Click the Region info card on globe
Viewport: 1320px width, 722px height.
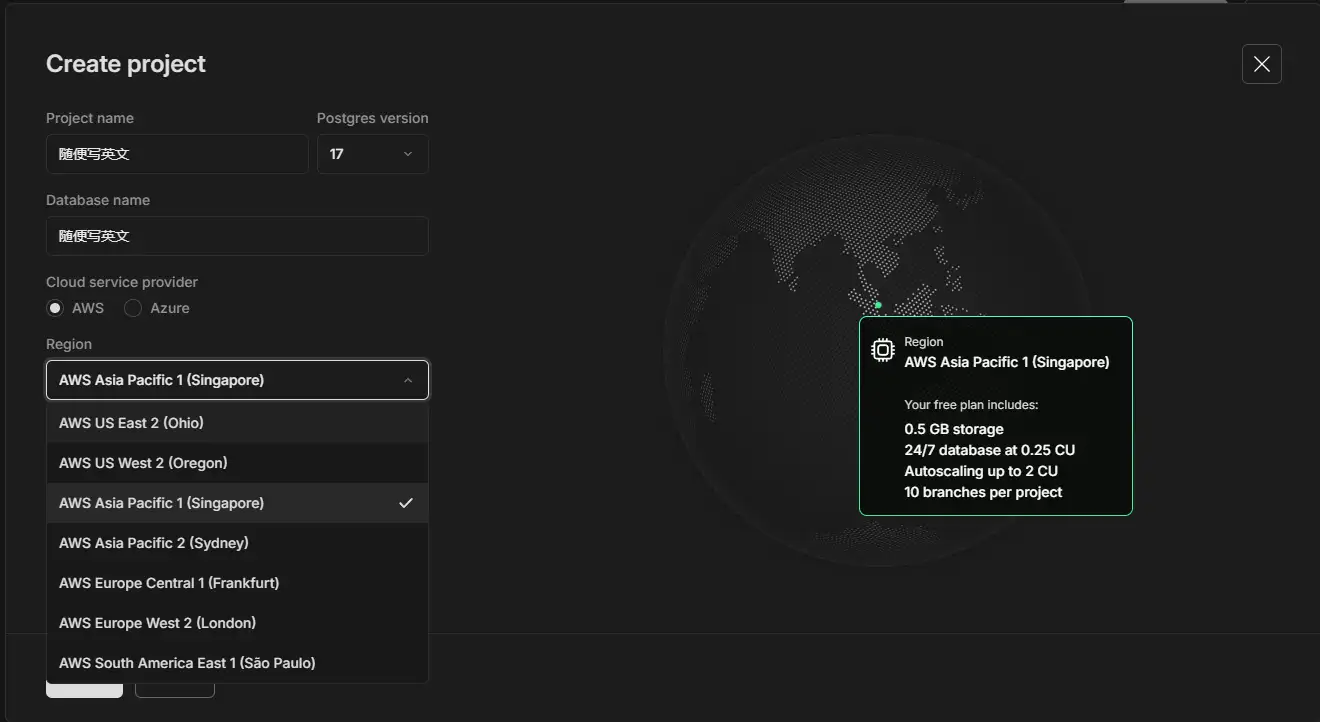click(995, 440)
